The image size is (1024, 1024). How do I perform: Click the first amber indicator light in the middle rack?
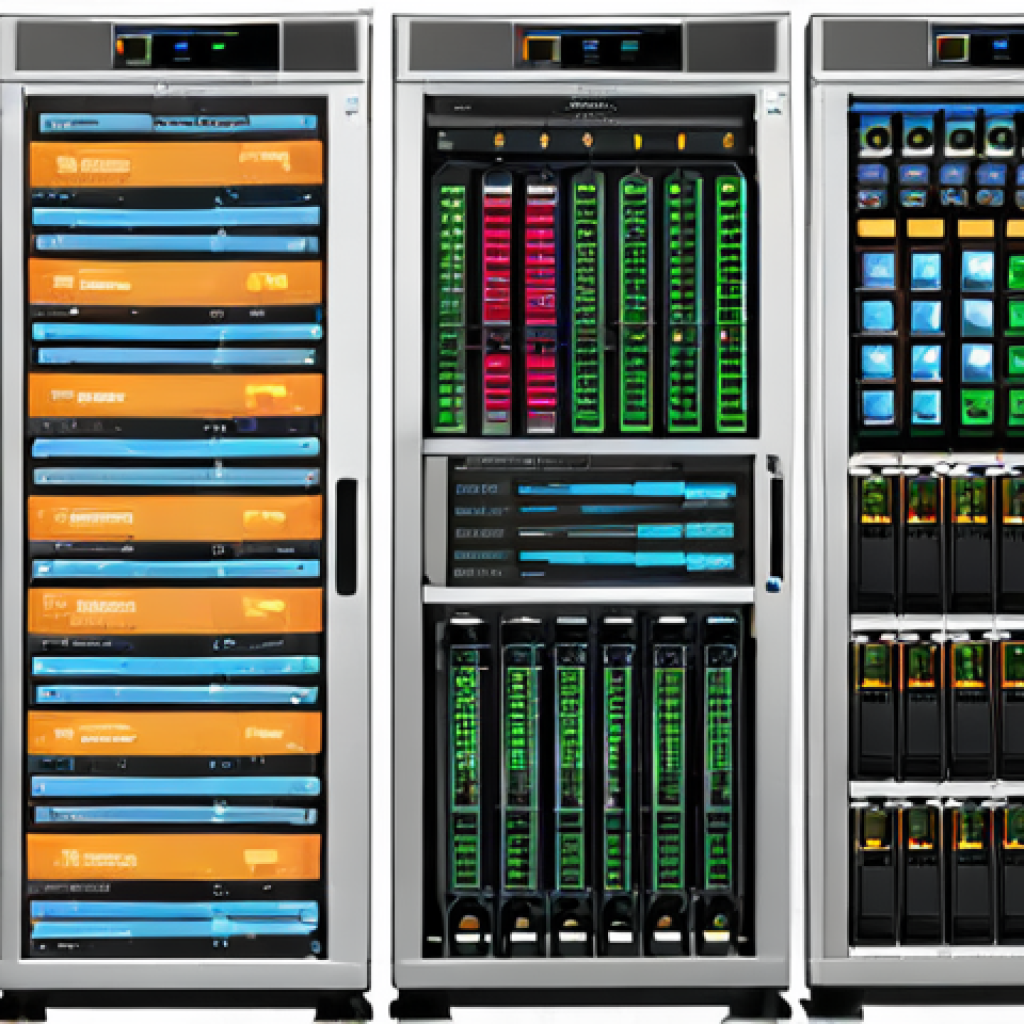point(499,140)
